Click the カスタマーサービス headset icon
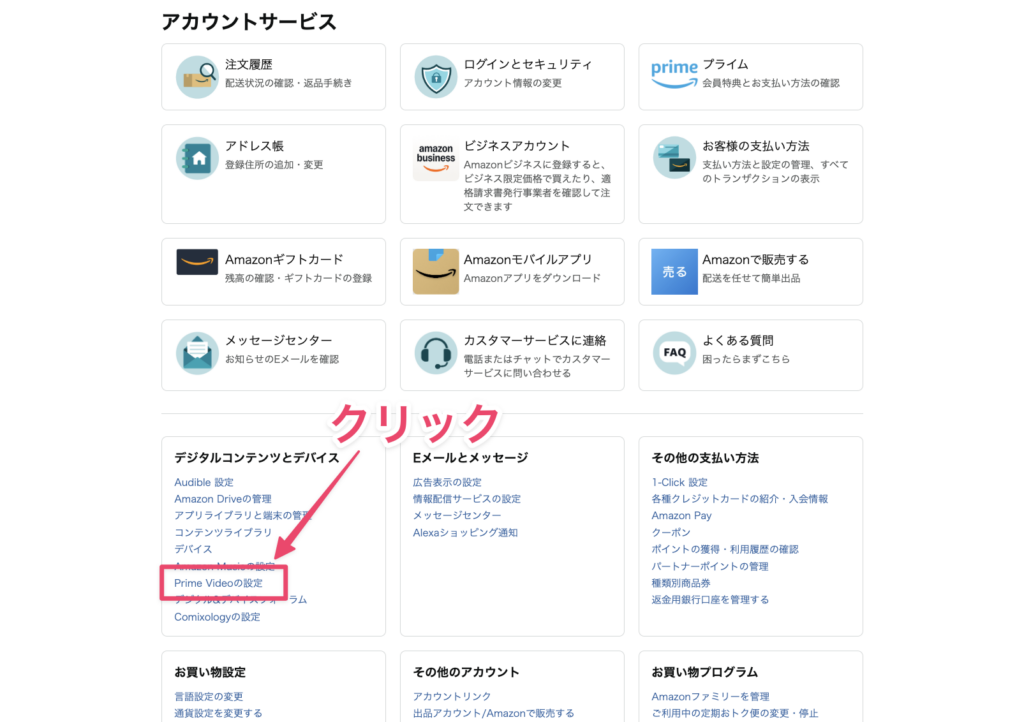Image resolution: width=1024 pixels, height=722 pixels. coord(436,353)
